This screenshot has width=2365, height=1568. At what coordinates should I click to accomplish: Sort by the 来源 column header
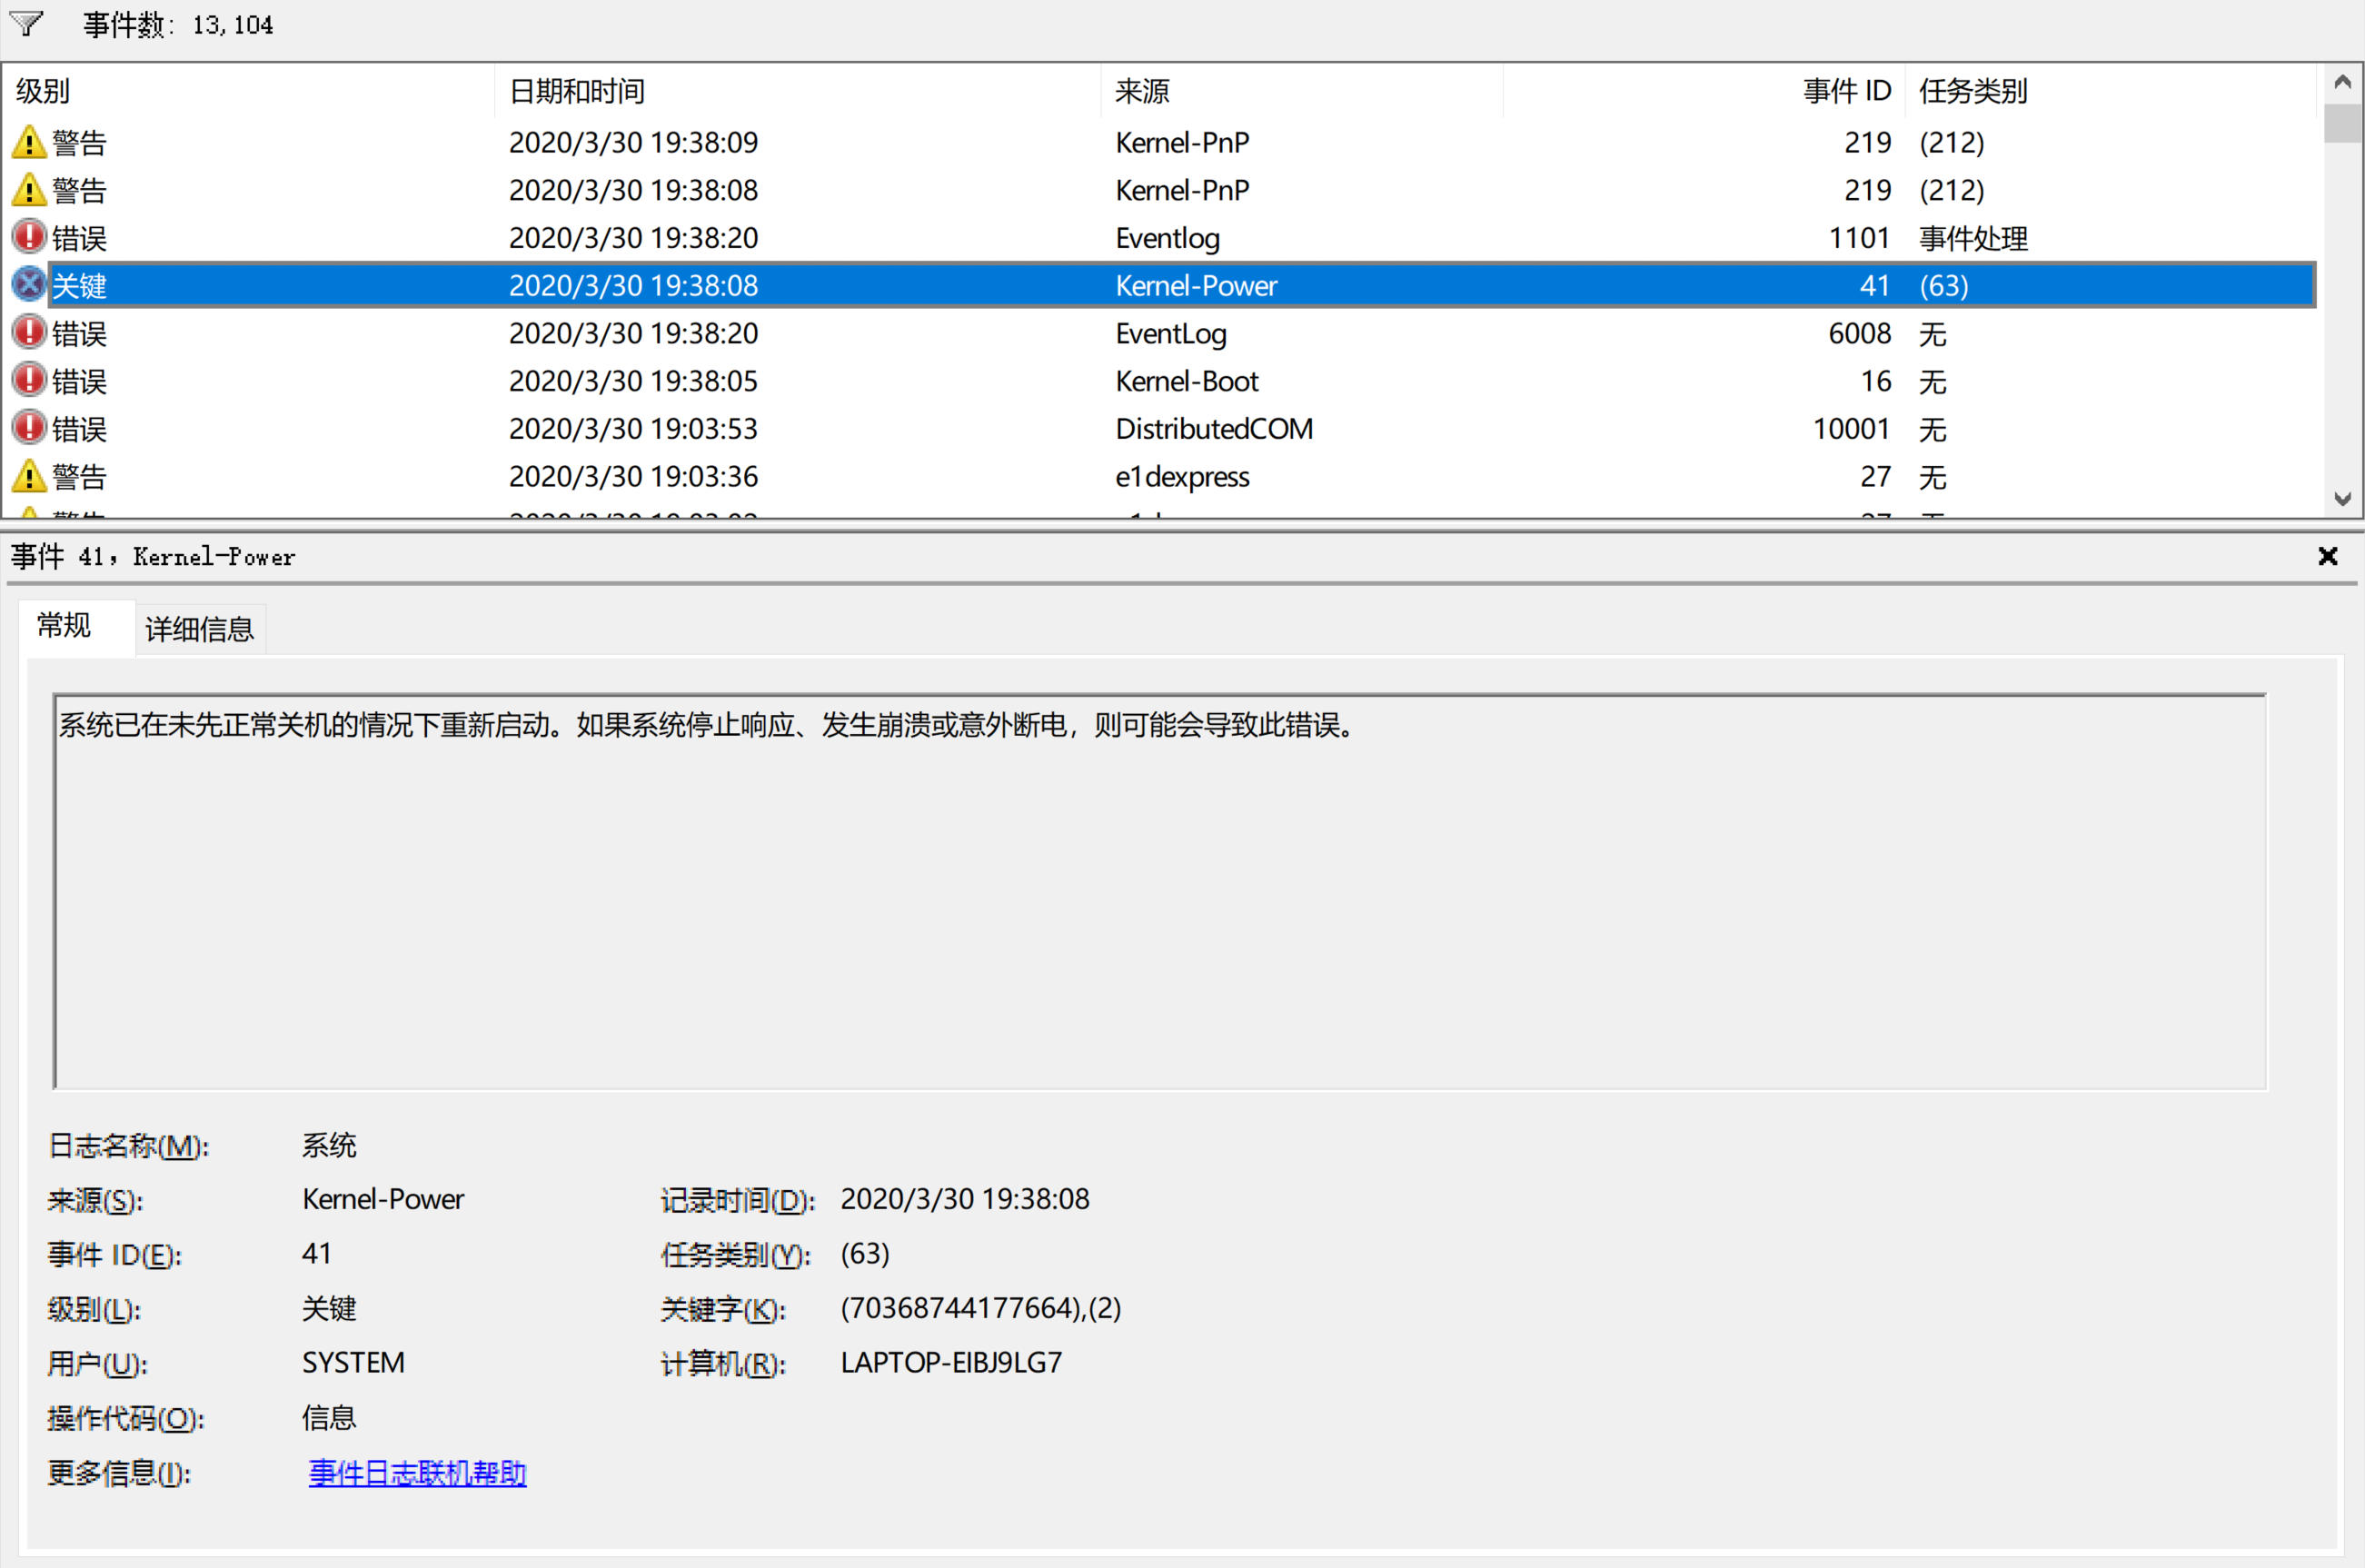[x=1142, y=91]
